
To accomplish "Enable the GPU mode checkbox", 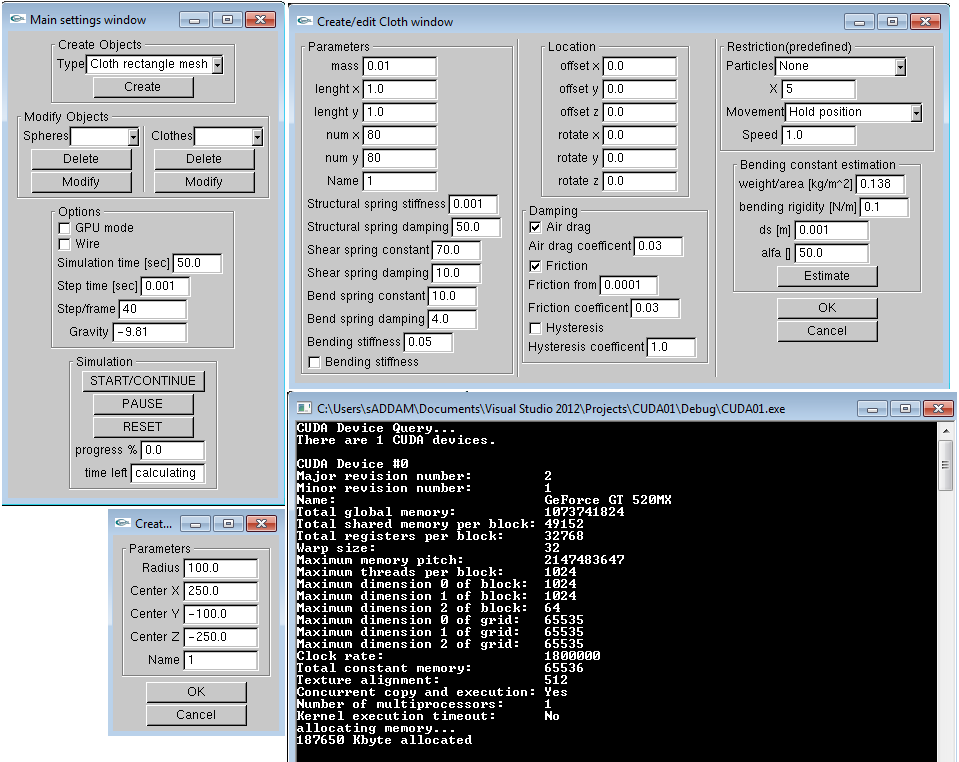I will [64, 228].
